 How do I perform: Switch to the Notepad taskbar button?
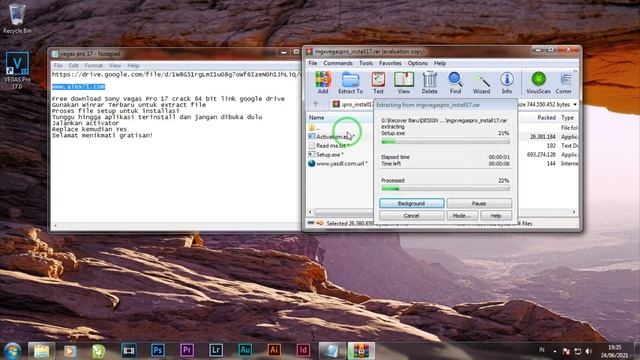(332, 351)
